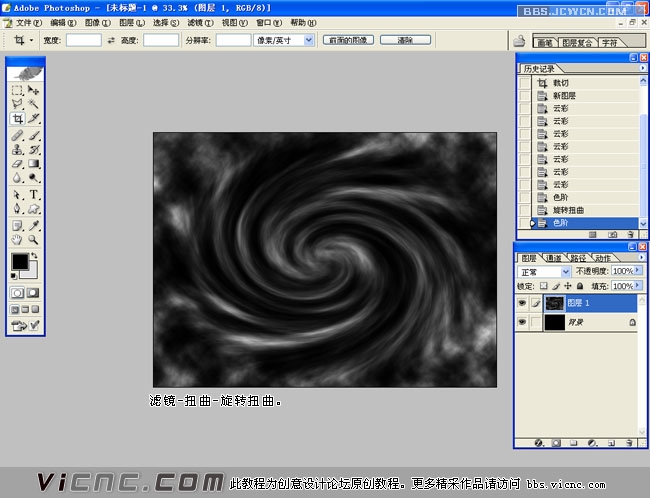This screenshot has width=650, height=498.
Task: Swap the width and height values
Action: click(111, 40)
